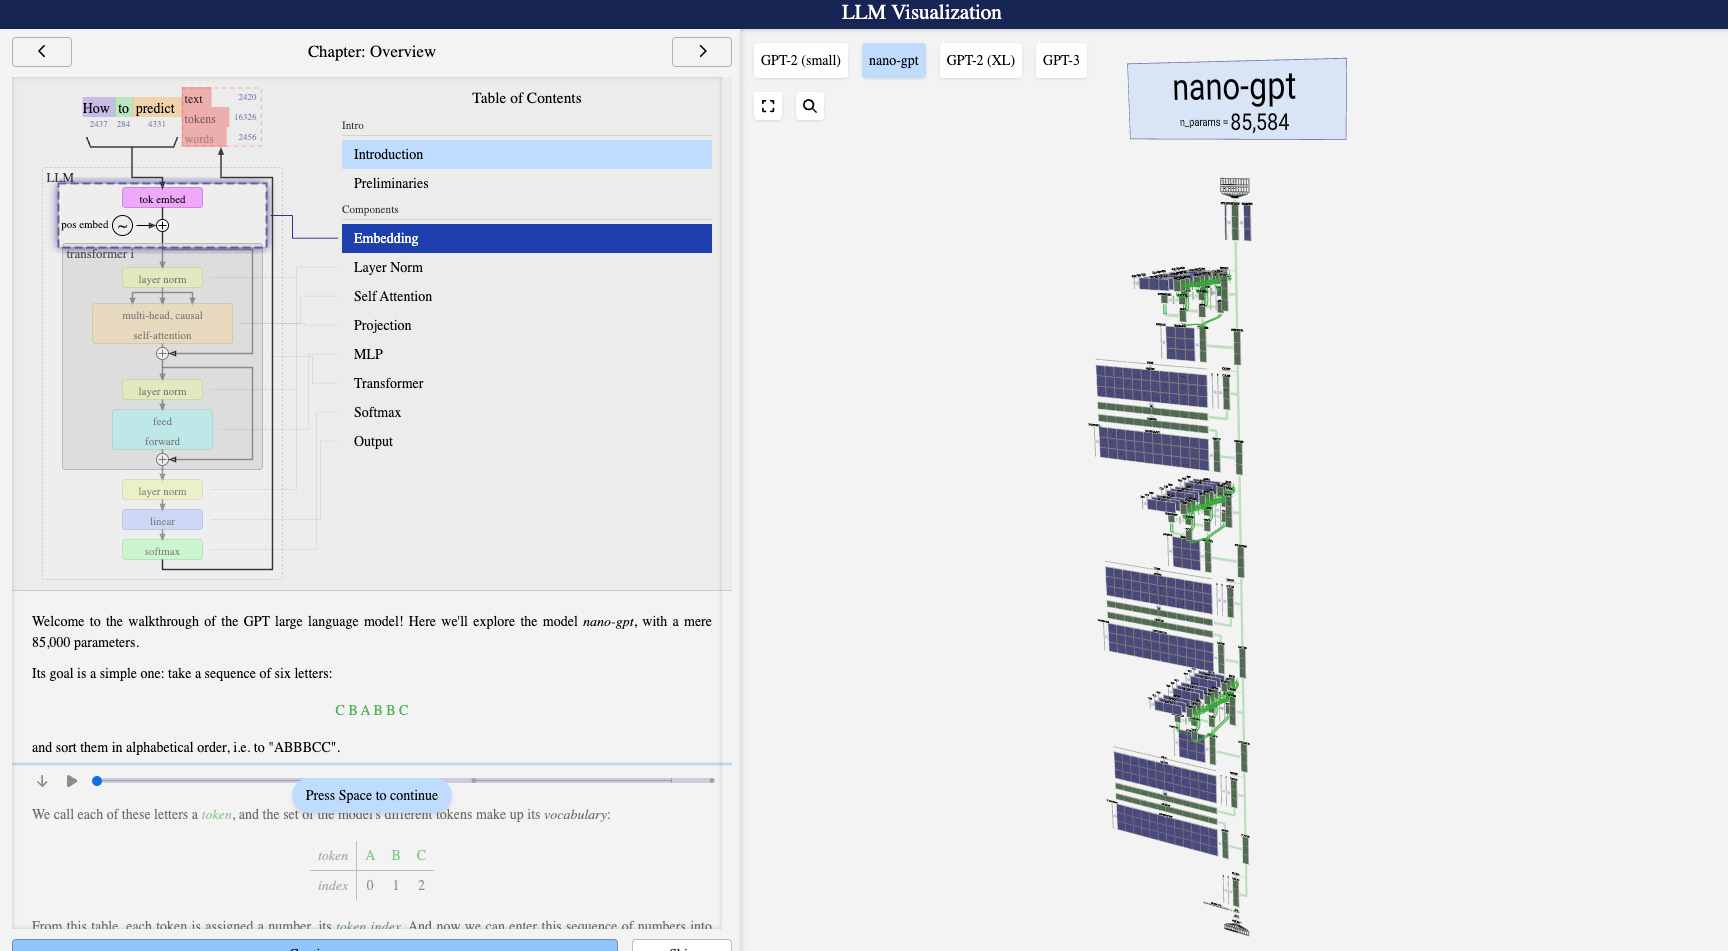This screenshot has width=1728, height=951.
Task: Click the 'predict' token in the diagram
Action: tap(155, 108)
